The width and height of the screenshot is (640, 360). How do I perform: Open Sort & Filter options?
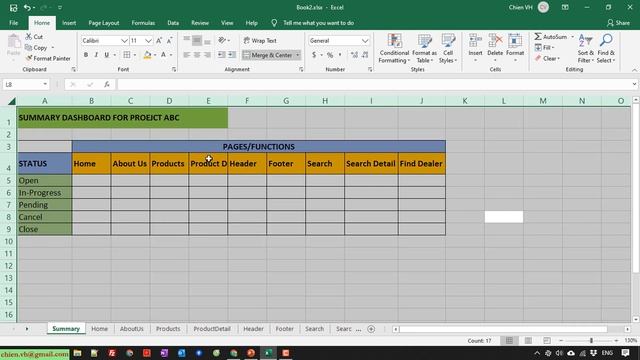click(586, 49)
